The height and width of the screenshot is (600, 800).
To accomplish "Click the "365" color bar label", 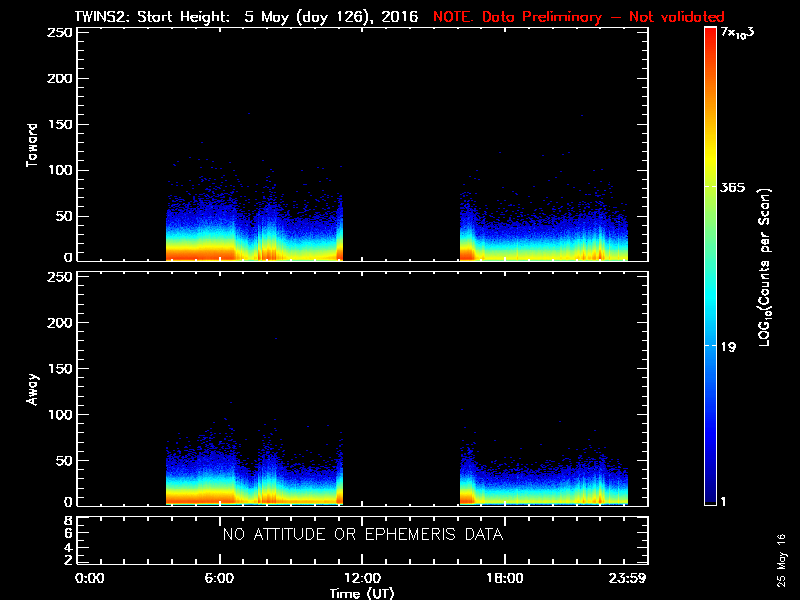I will (x=732, y=188).
